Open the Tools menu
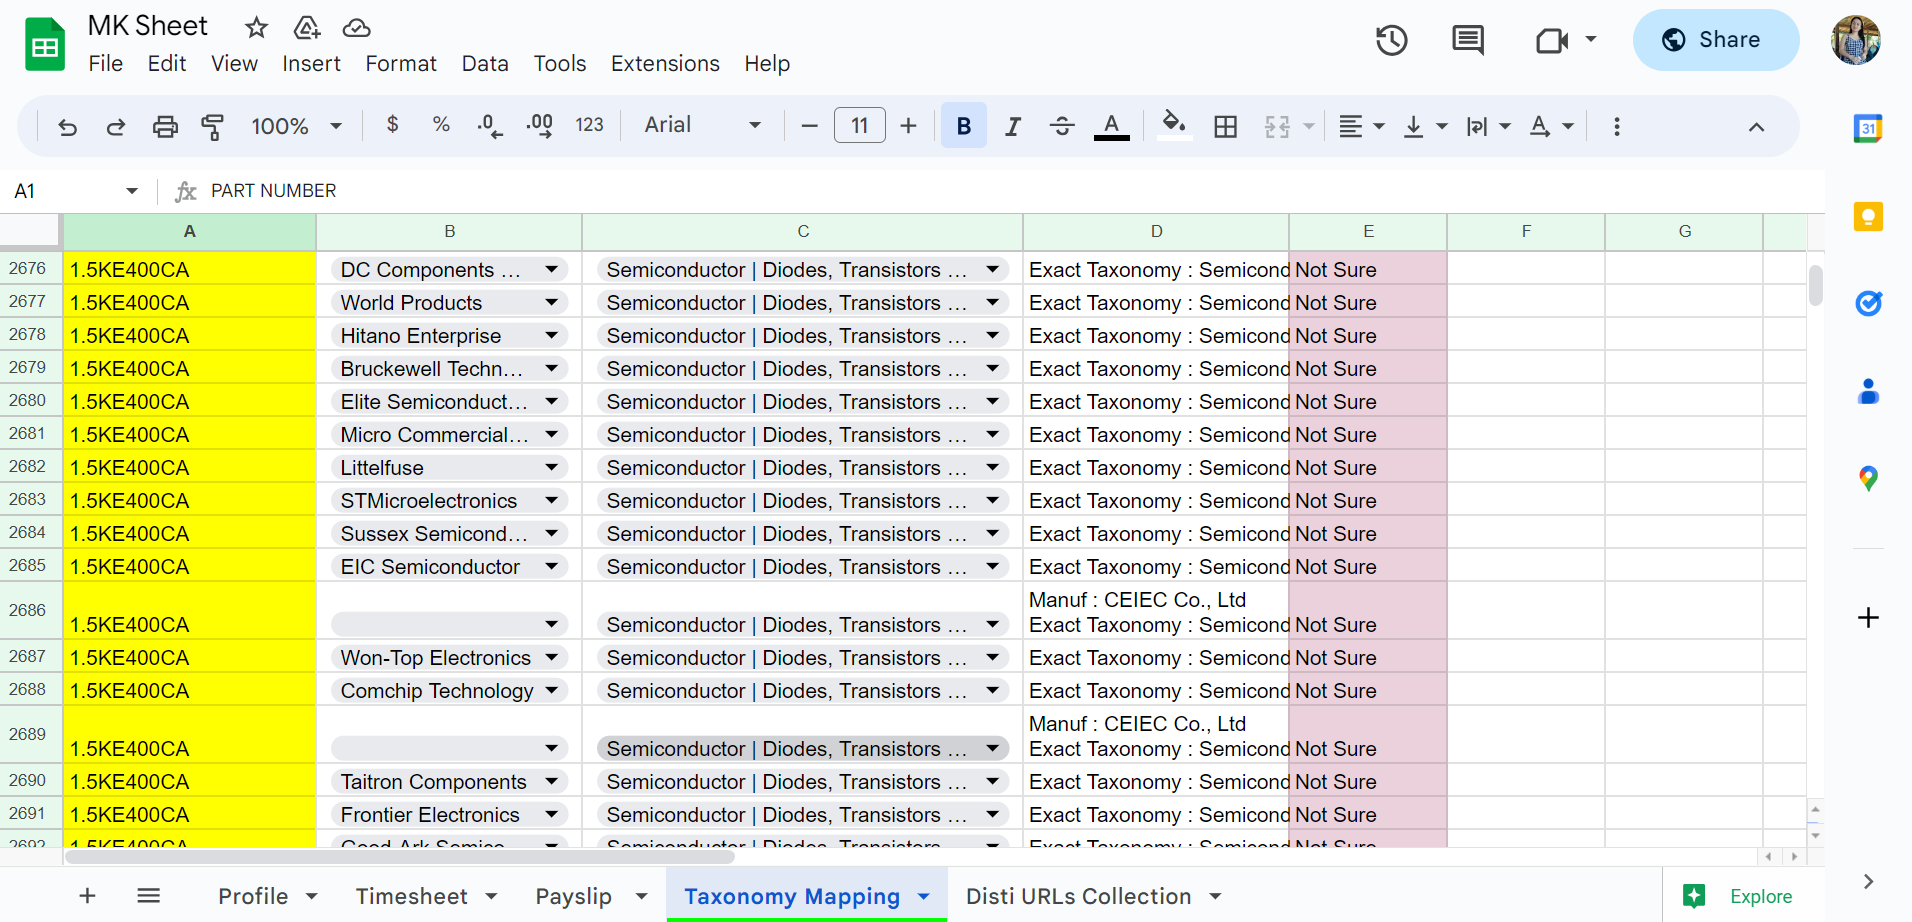The width and height of the screenshot is (1912, 922). click(560, 64)
